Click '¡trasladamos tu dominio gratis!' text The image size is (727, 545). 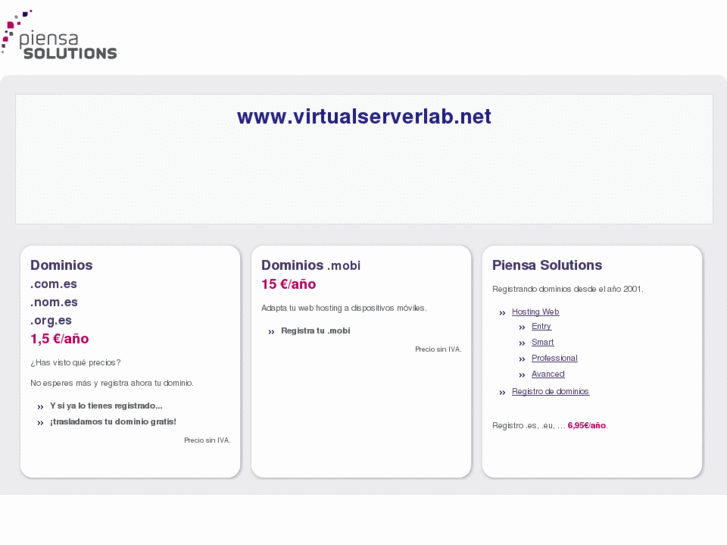[113, 422]
